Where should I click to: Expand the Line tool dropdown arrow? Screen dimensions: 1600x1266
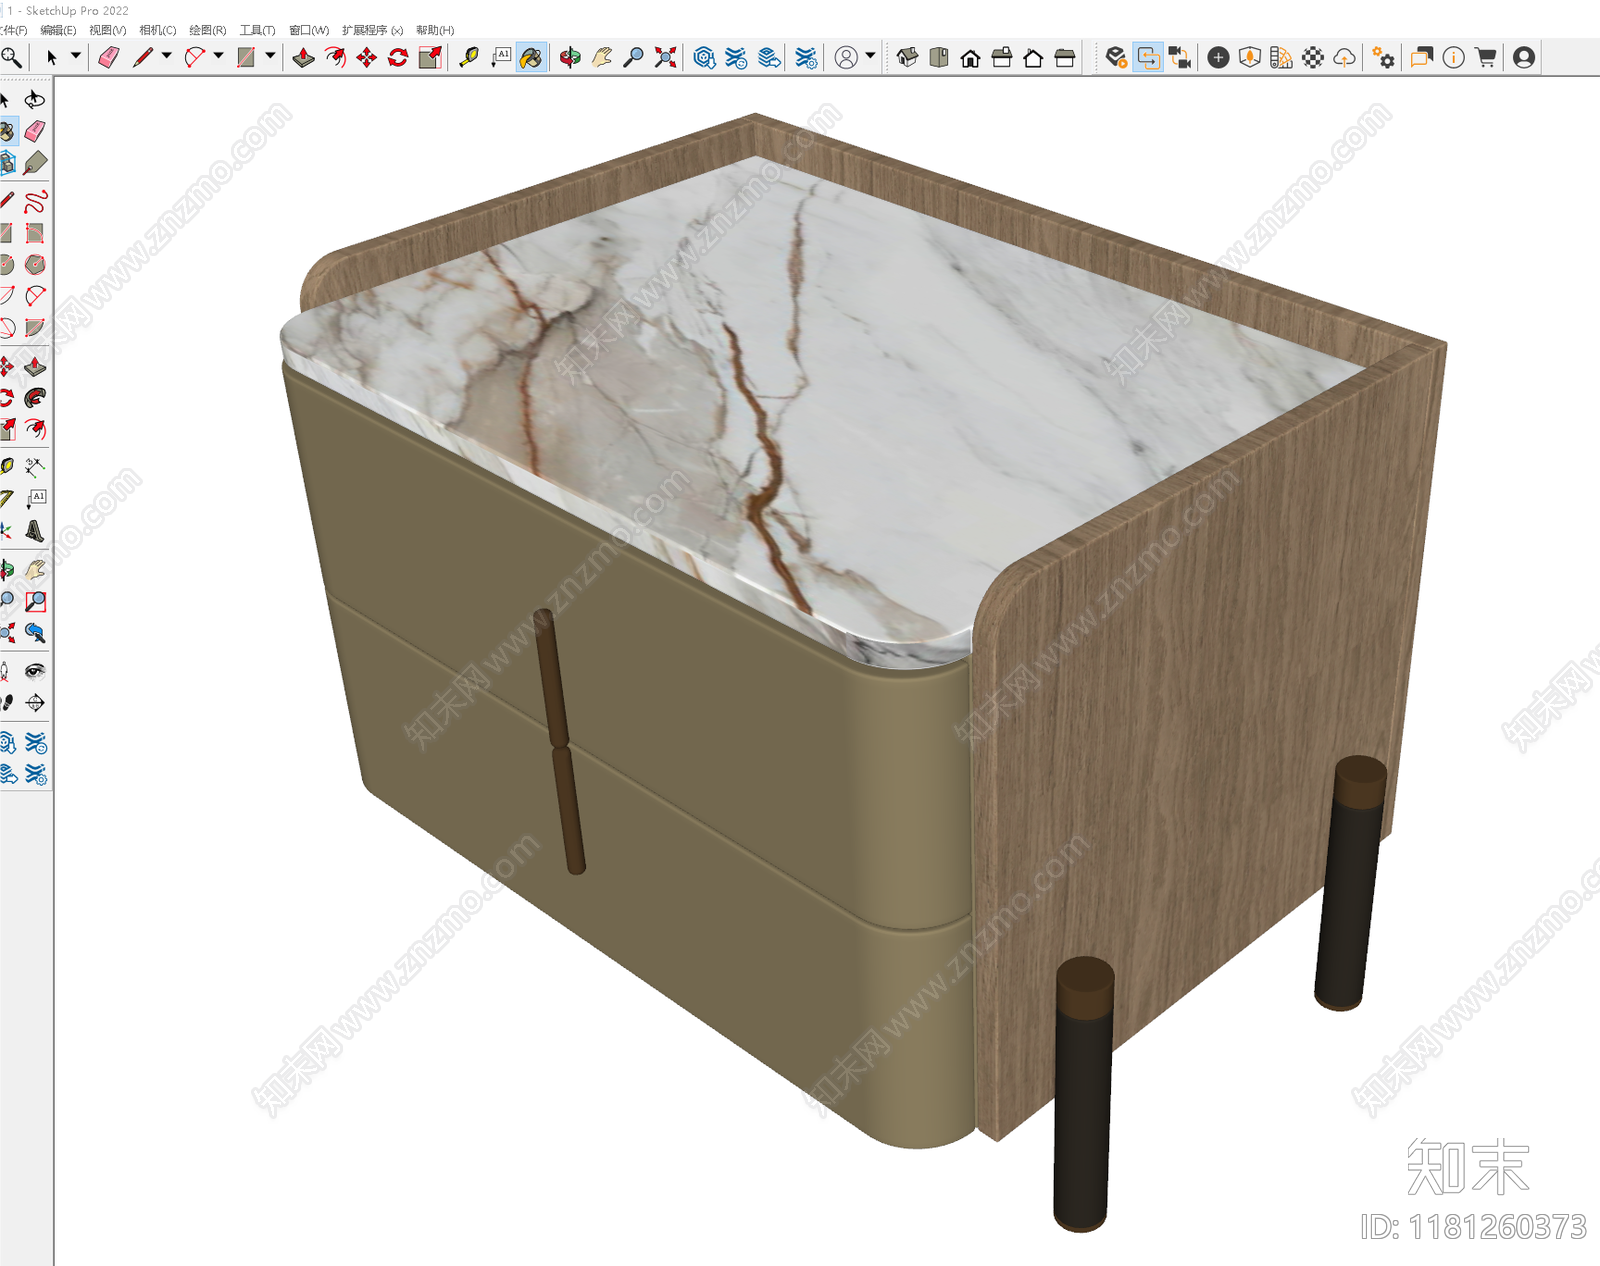[167, 56]
